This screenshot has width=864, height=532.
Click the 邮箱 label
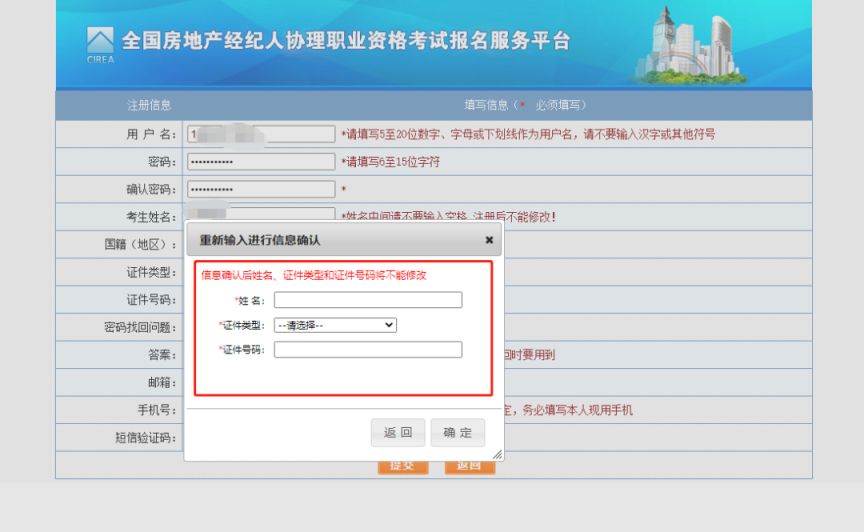tap(161, 383)
